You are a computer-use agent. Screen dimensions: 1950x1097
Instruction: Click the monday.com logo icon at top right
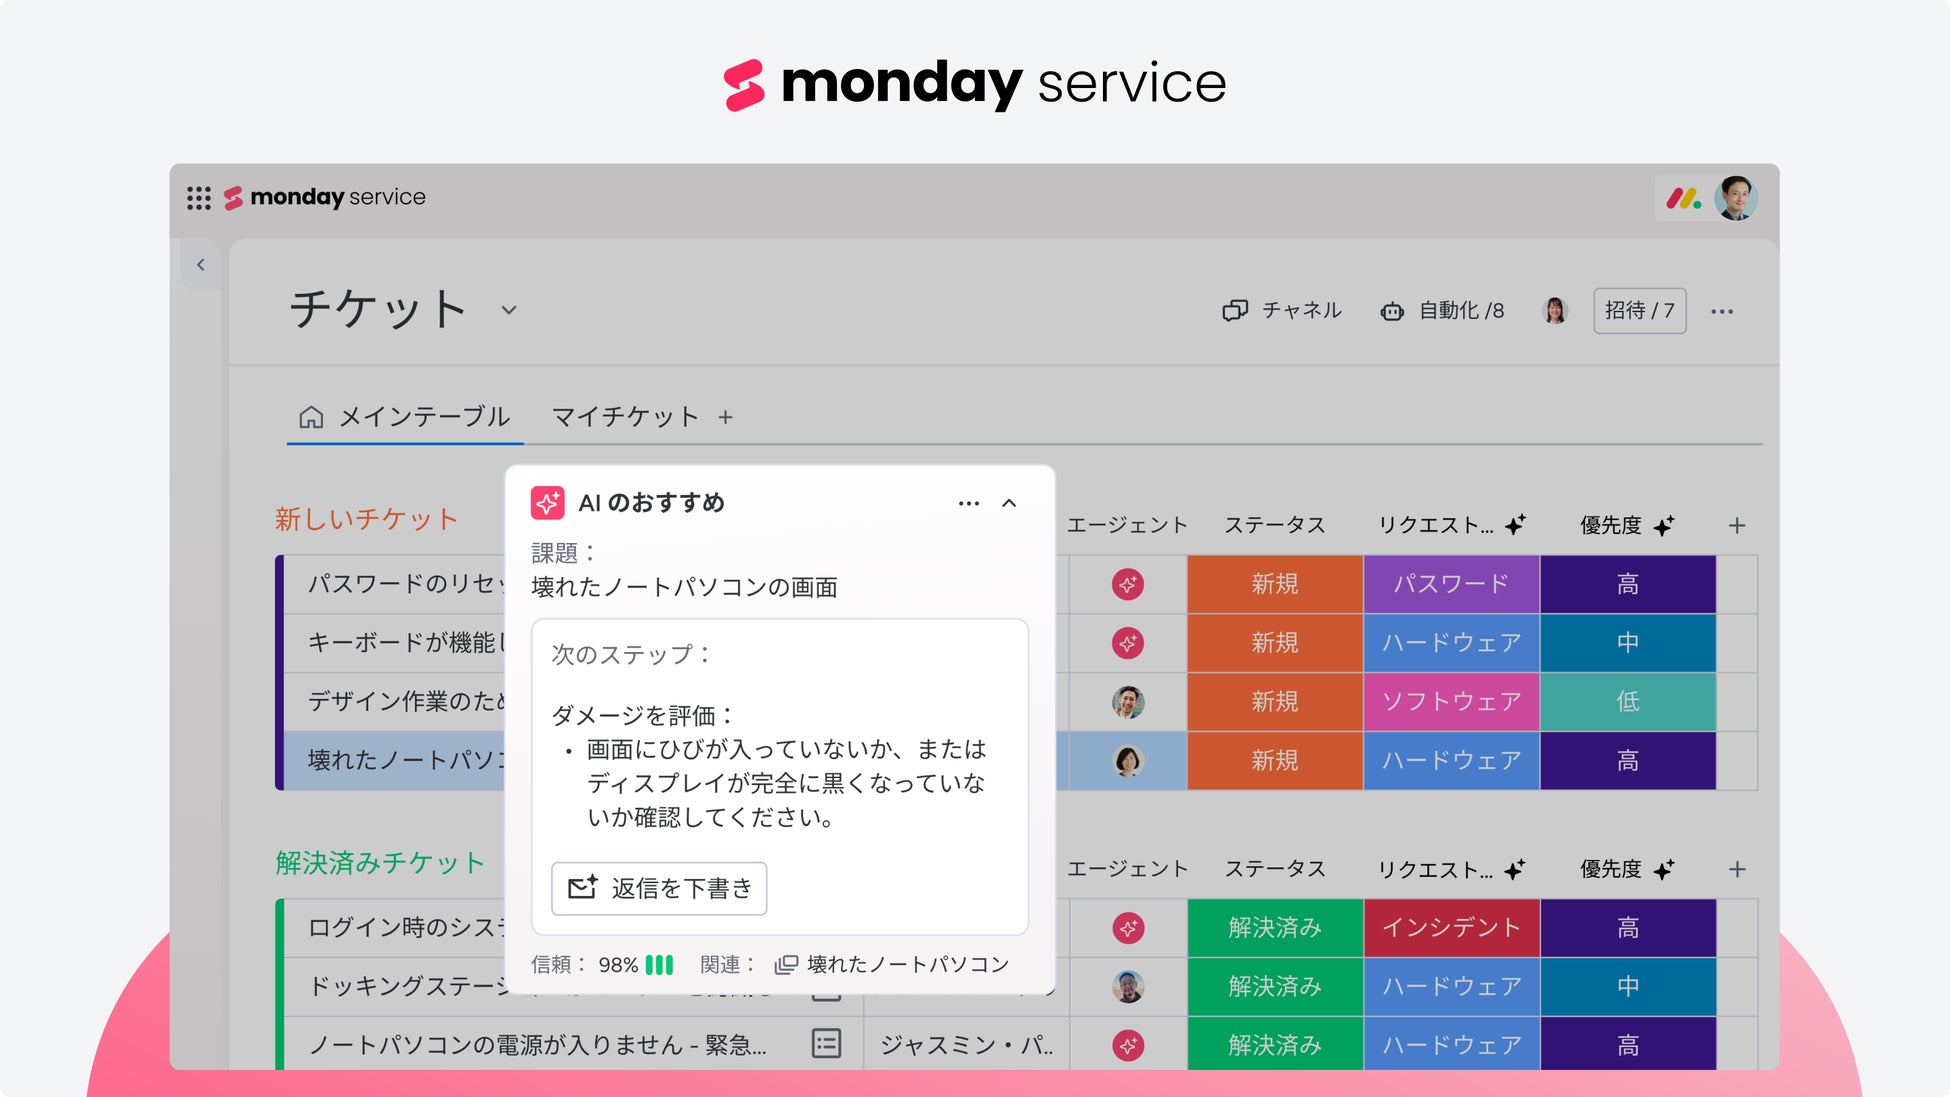(1683, 198)
